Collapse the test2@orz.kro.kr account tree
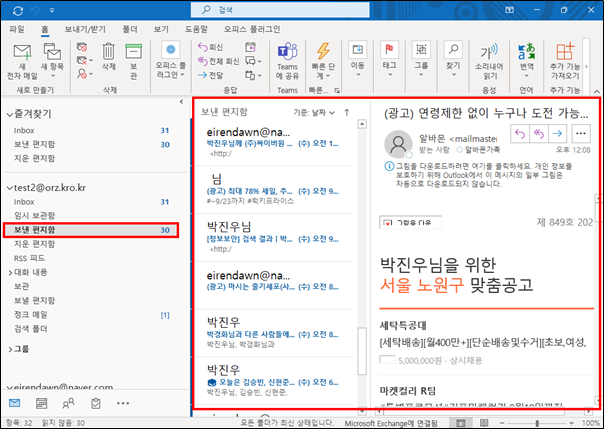 (x=9, y=188)
